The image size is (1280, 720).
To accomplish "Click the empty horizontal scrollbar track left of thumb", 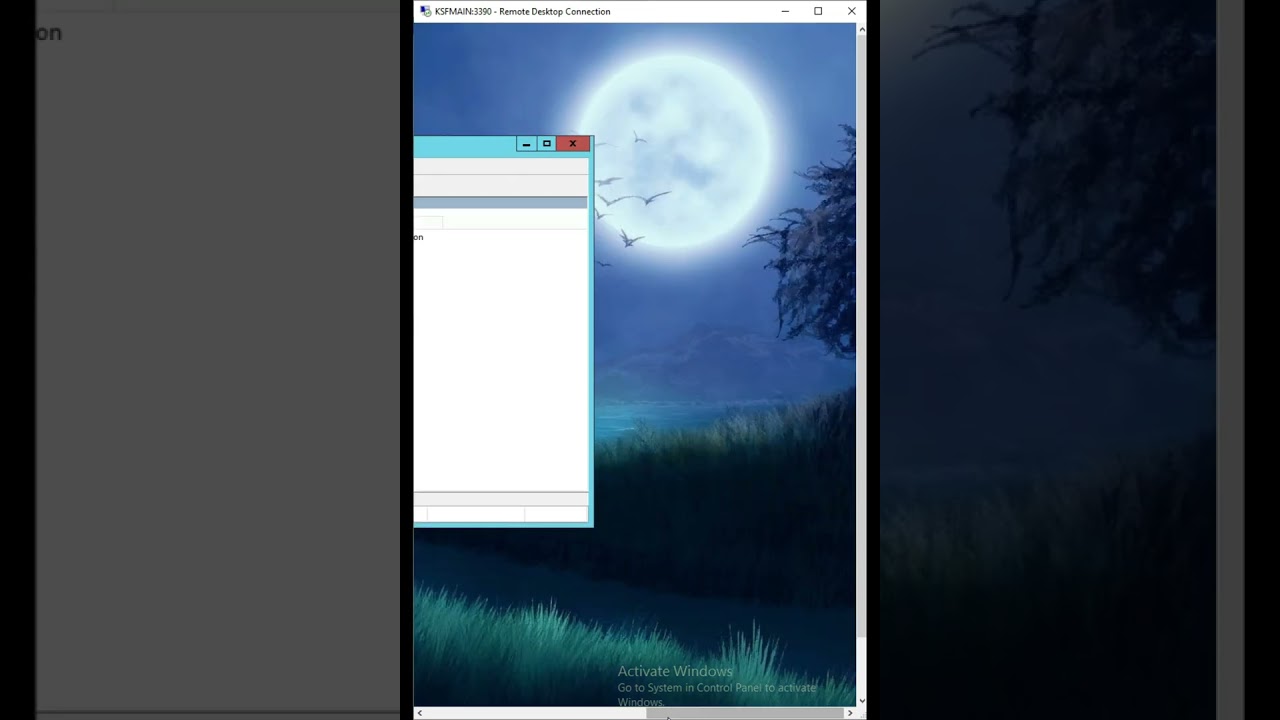I will 536,713.
